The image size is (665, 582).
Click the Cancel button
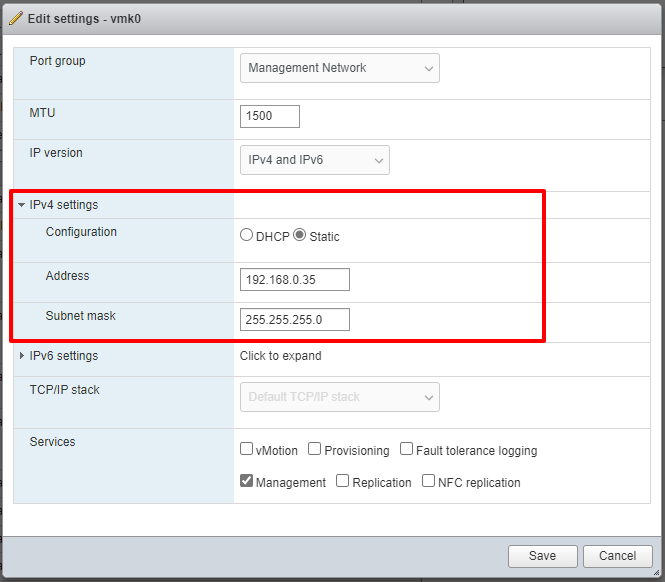[x=617, y=556]
